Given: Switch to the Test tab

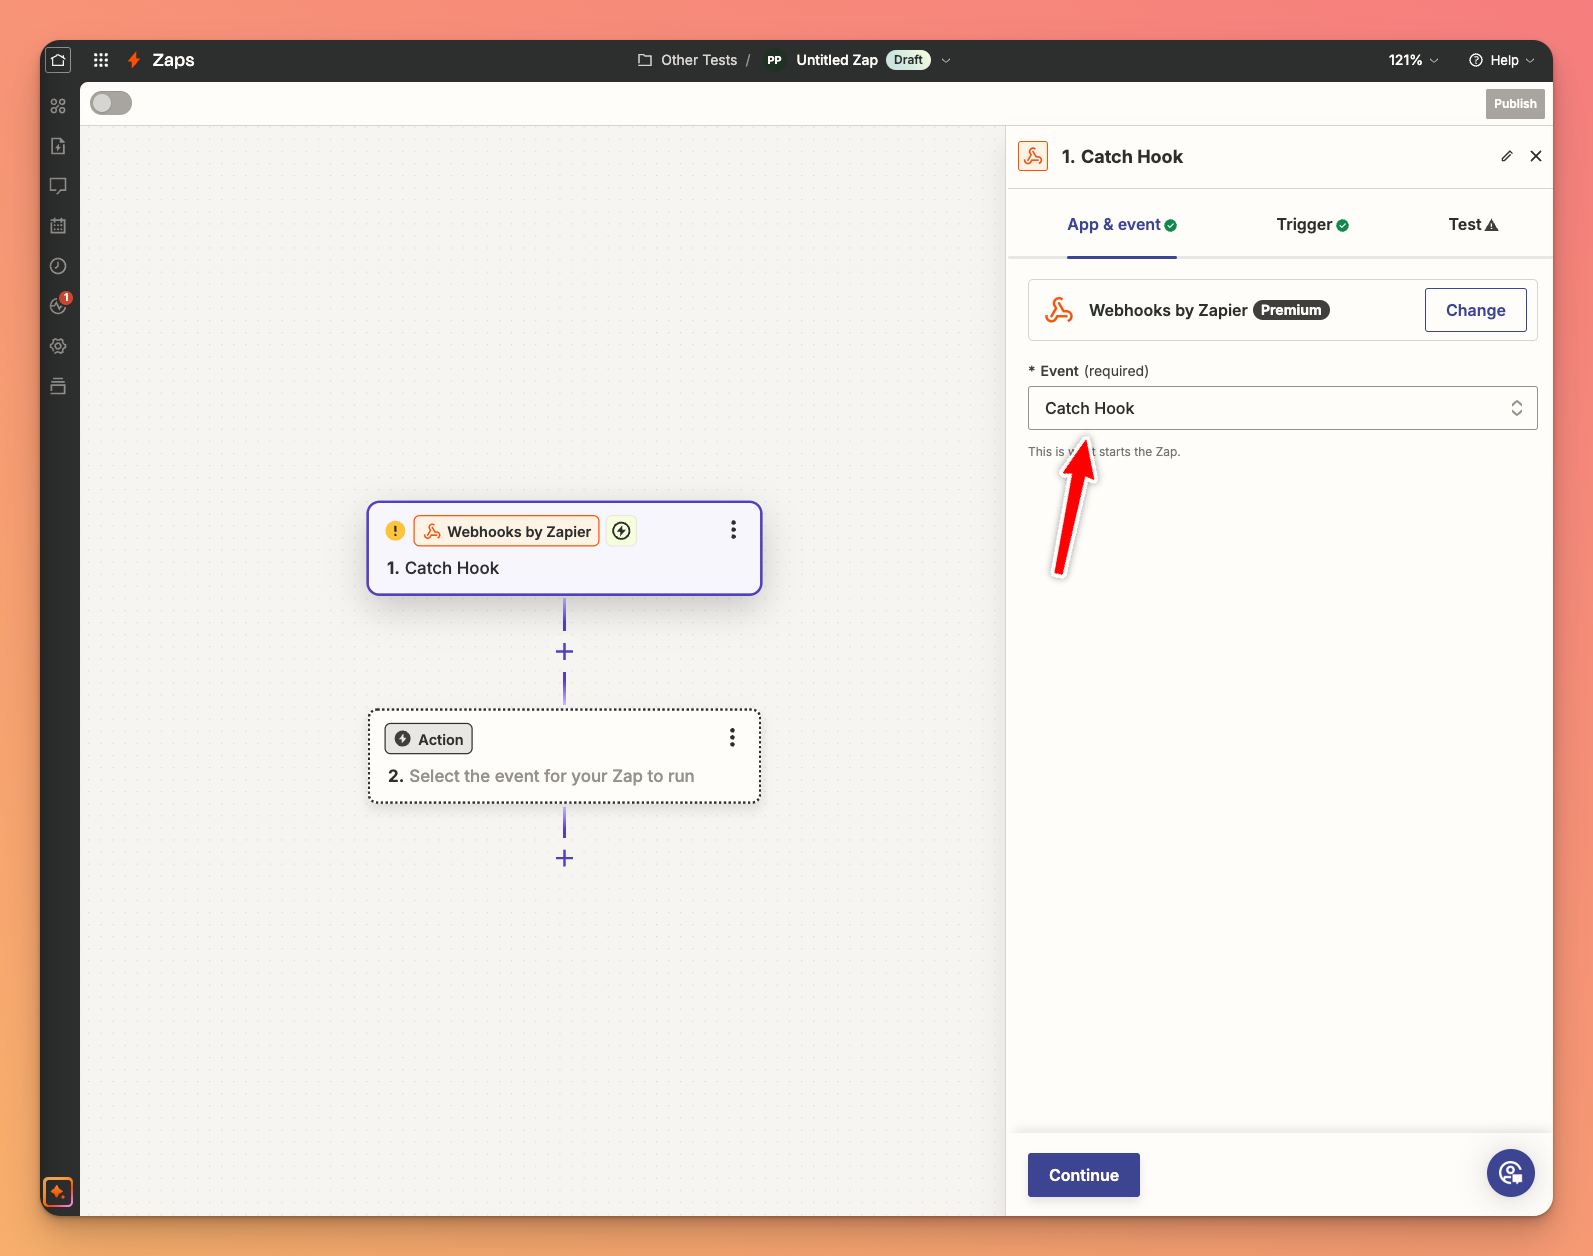Looking at the screenshot, I should coord(1472,225).
